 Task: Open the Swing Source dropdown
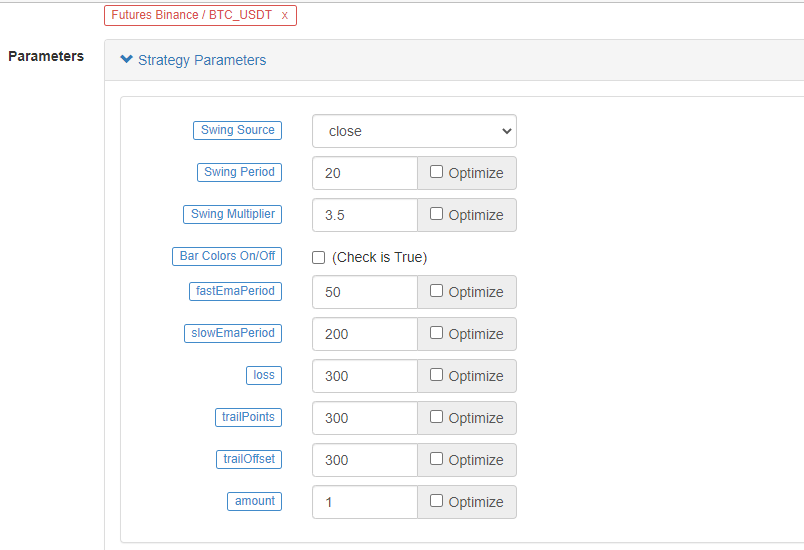[414, 131]
